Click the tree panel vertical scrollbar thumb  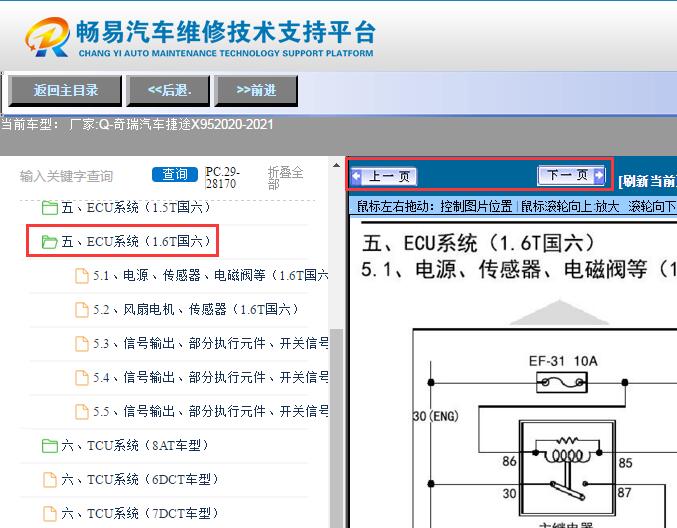[x=336, y=427]
